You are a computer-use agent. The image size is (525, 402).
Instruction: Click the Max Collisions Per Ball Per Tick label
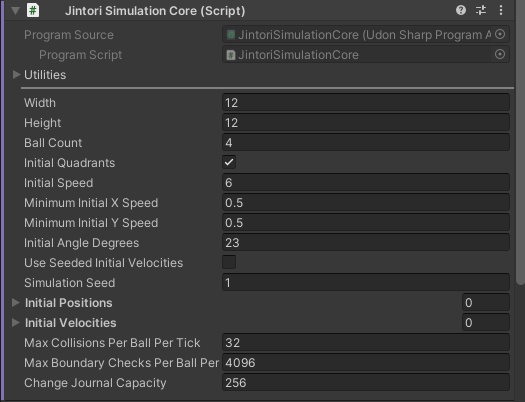(112, 343)
